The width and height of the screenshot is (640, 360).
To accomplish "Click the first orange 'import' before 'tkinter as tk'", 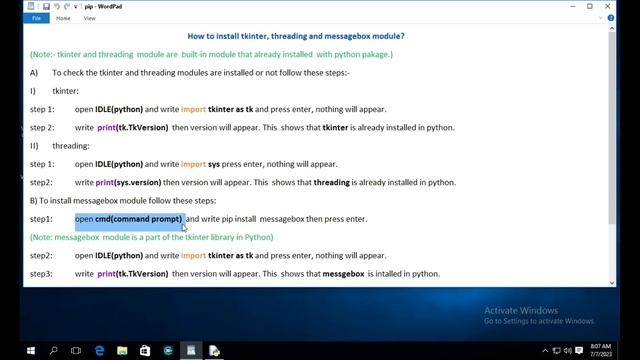I will click(193, 109).
